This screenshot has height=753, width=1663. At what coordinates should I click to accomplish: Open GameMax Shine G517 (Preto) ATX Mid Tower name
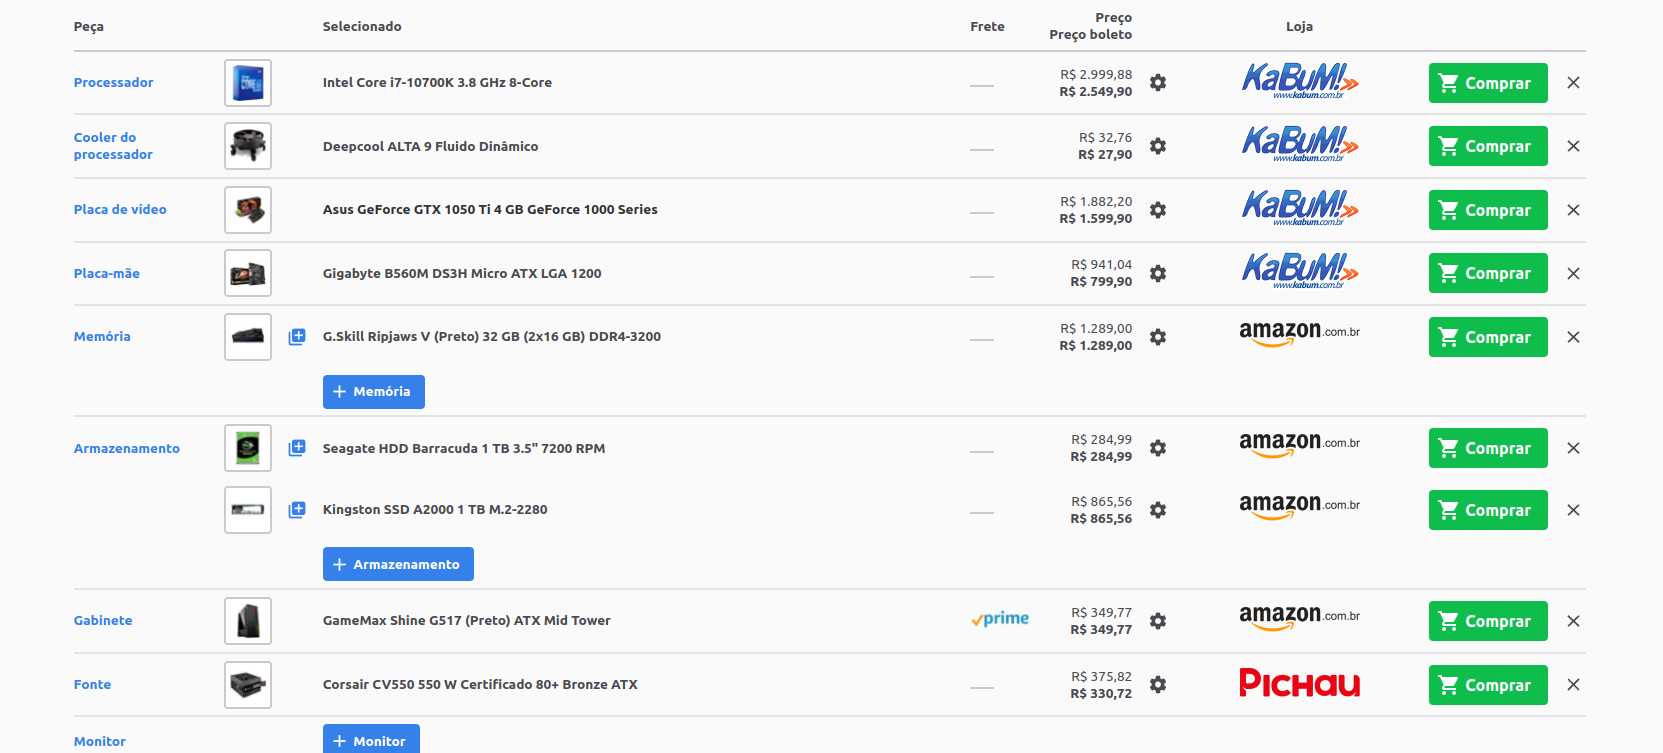pyautogui.click(x=467, y=621)
